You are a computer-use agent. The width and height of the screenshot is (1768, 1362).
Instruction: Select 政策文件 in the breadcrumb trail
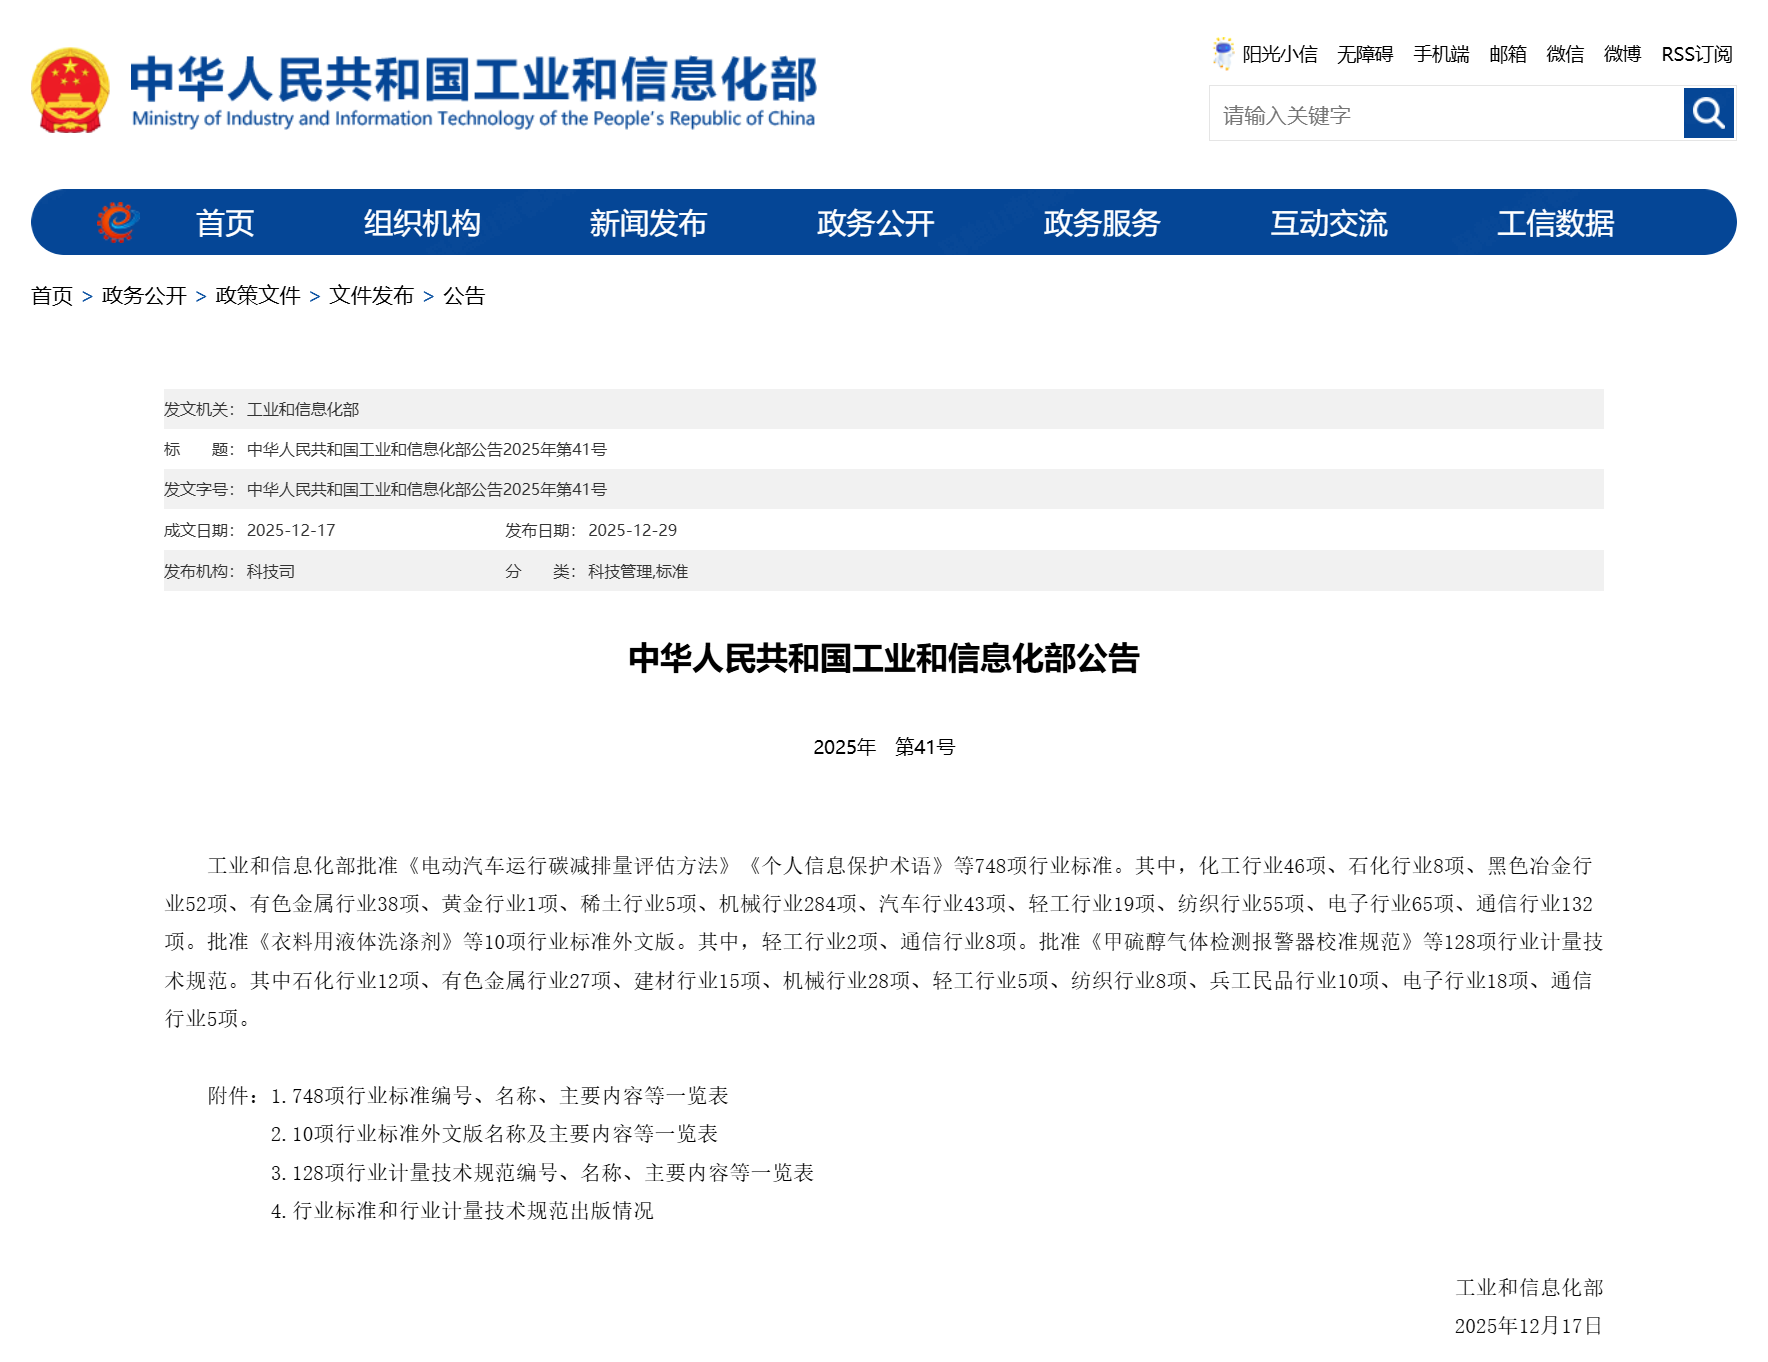(257, 296)
